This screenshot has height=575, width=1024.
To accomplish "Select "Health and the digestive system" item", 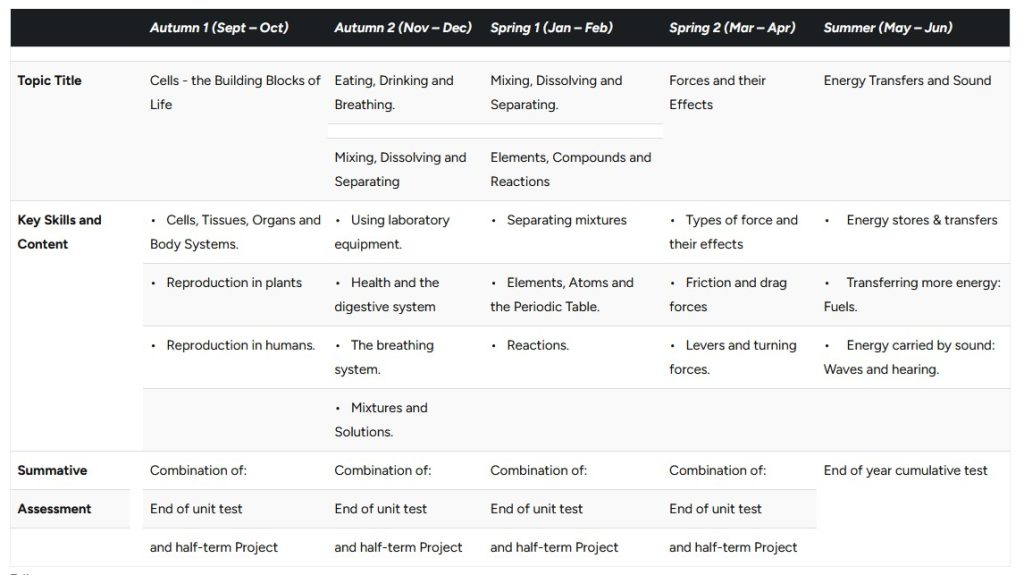I will pyautogui.click(x=387, y=295).
